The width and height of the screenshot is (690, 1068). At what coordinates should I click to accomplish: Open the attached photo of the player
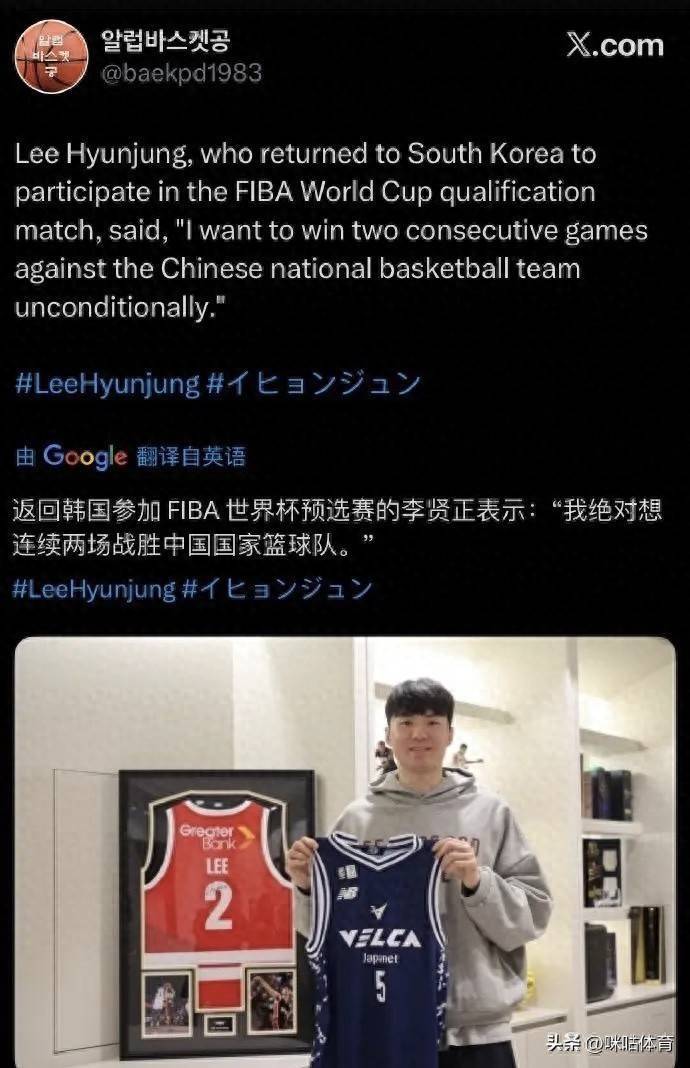click(345, 852)
